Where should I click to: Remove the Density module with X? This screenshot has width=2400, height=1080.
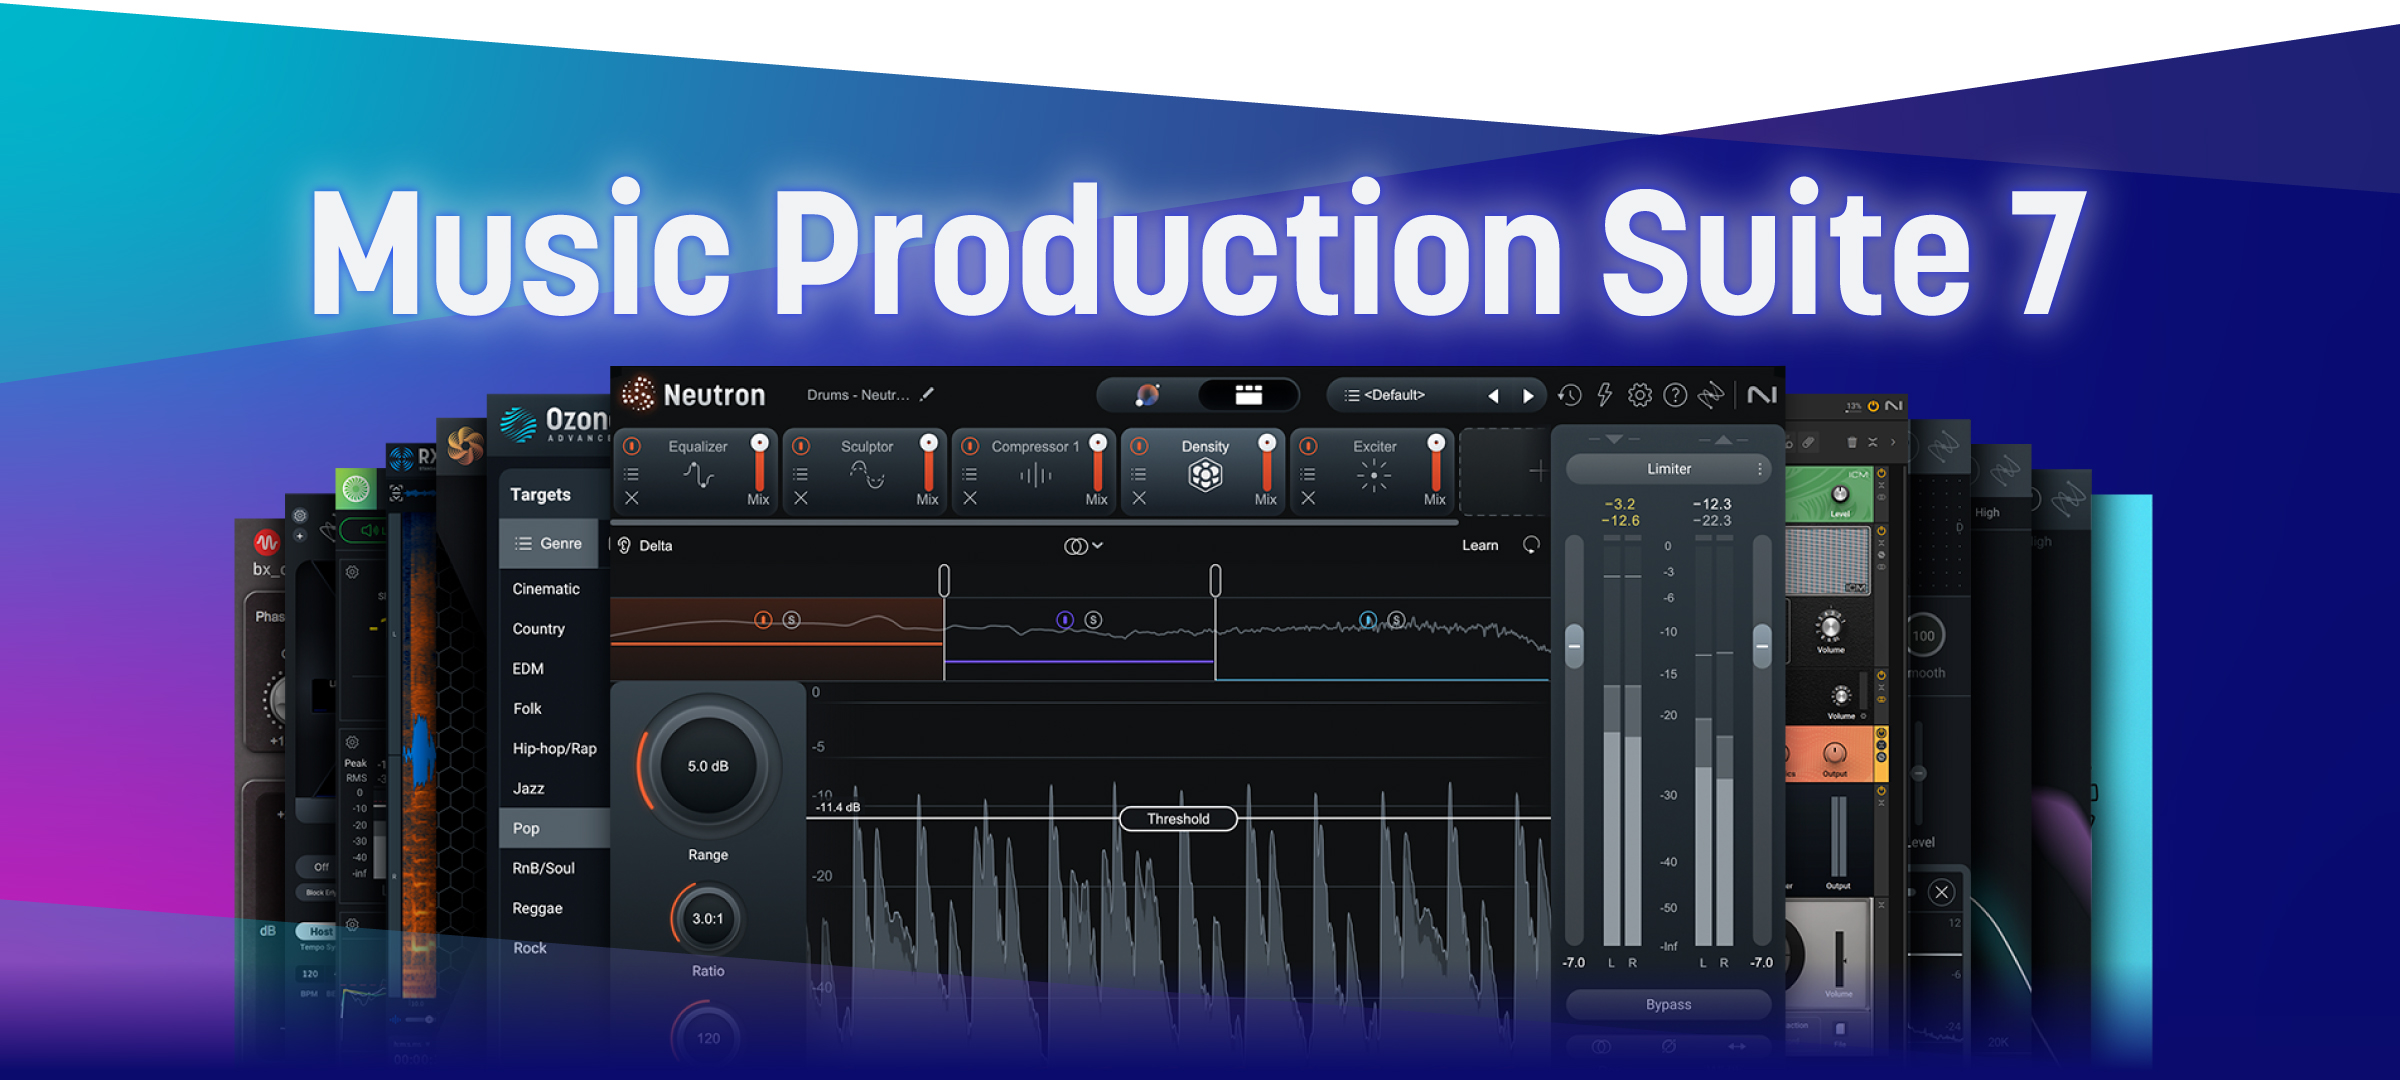tap(1139, 498)
